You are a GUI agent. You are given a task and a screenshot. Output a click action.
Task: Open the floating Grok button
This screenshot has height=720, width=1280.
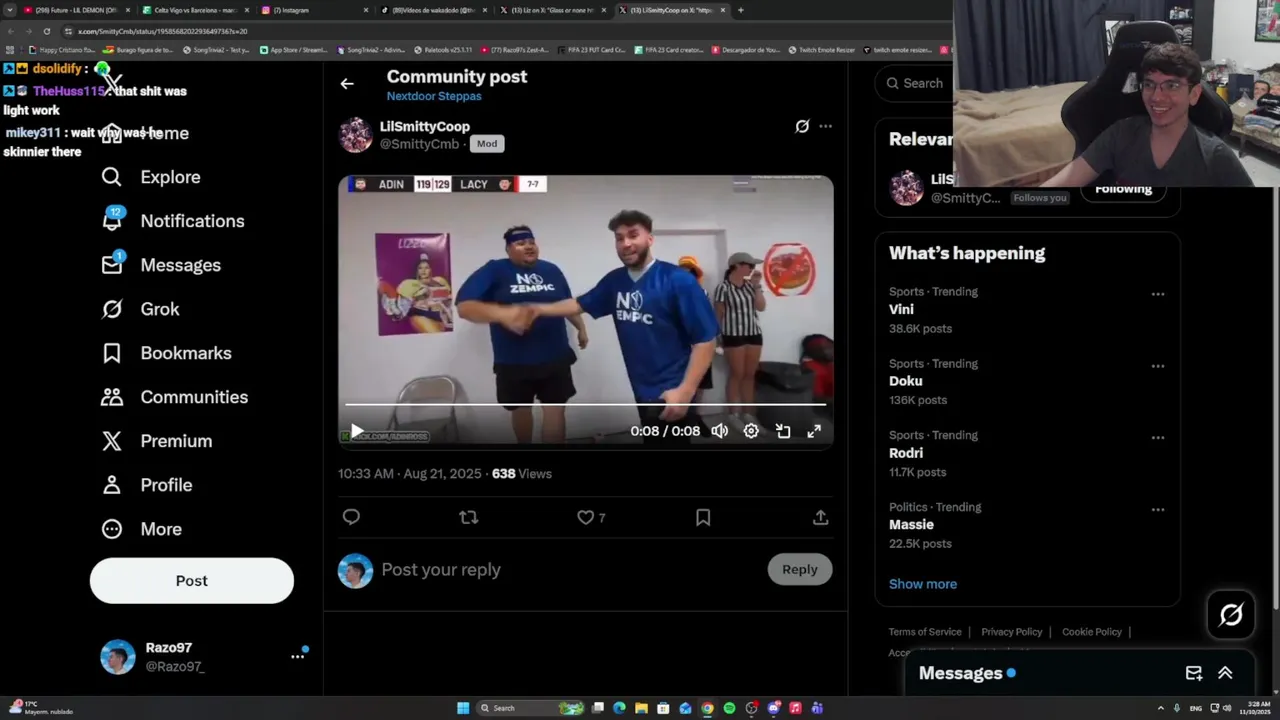1231,614
